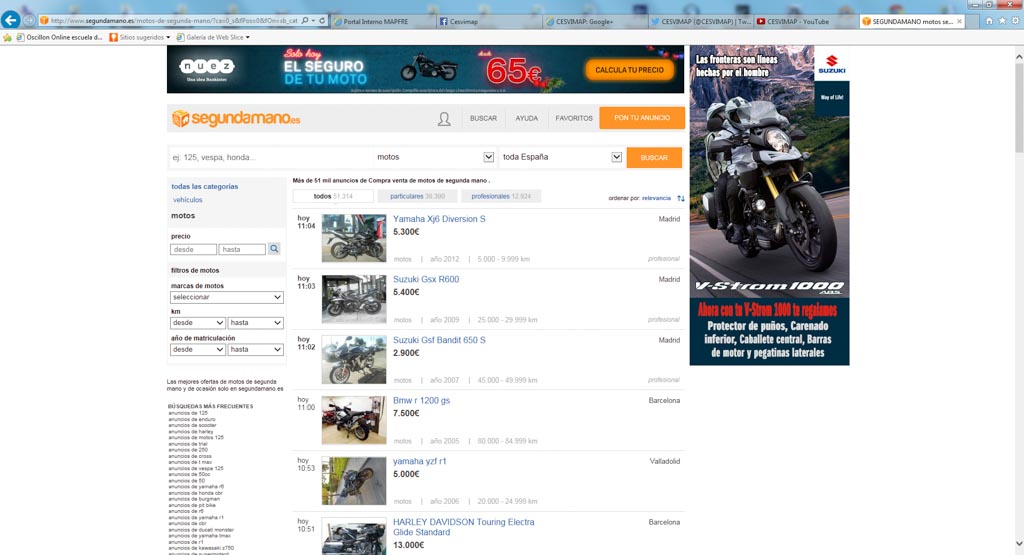Click the browser forward arrow
Viewport: 1024px width, 555px height.
click(x=29, y=21)
